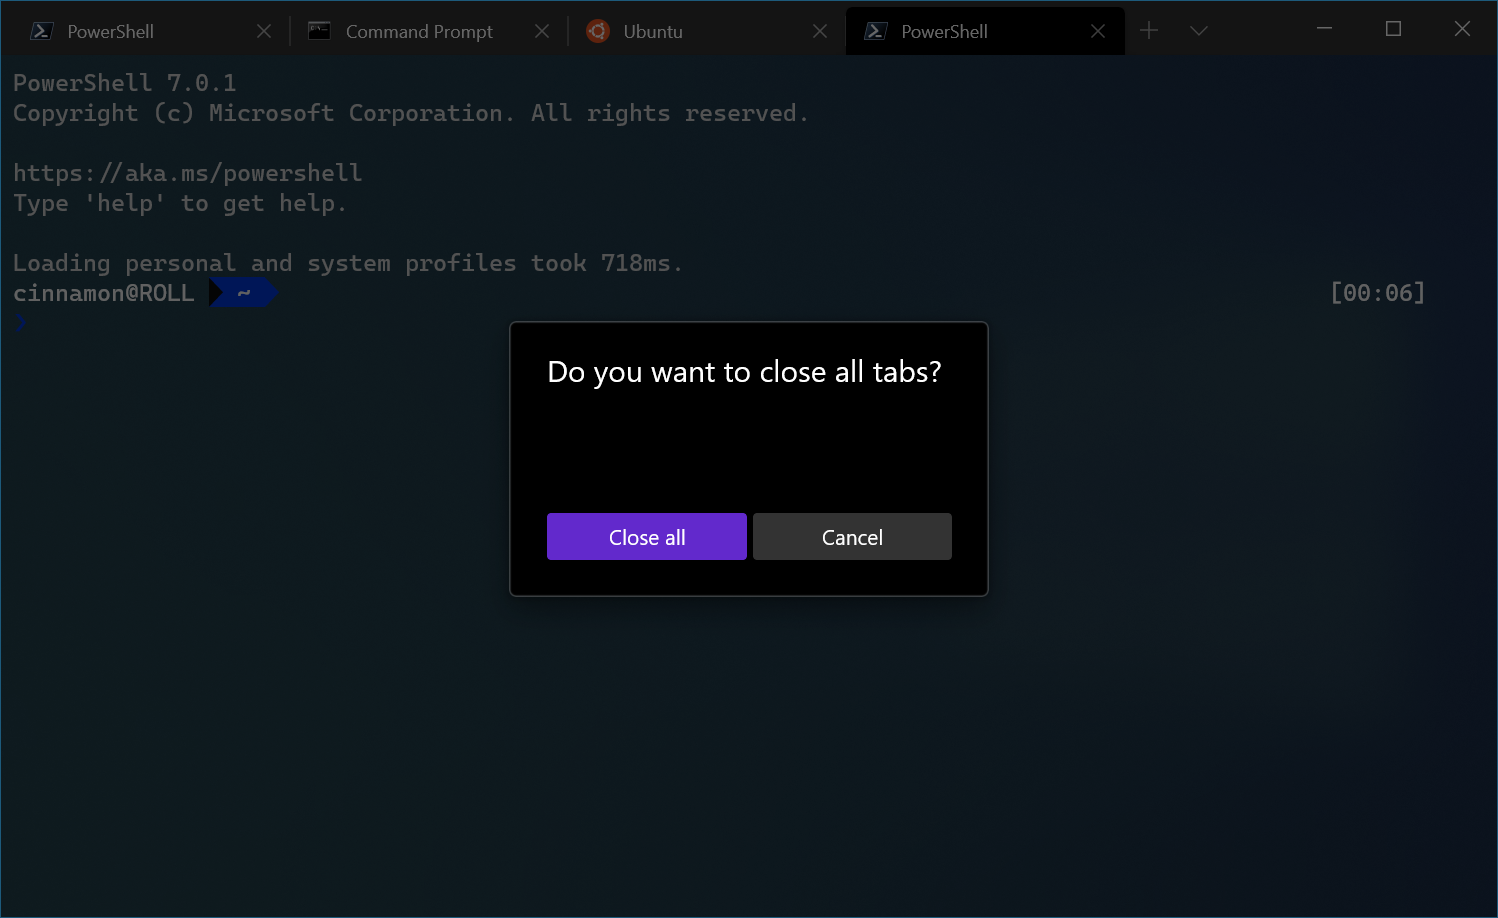Click the Command Prompt icon on its tab
This screenshot has height=918, width=1498.
point(318,30)
